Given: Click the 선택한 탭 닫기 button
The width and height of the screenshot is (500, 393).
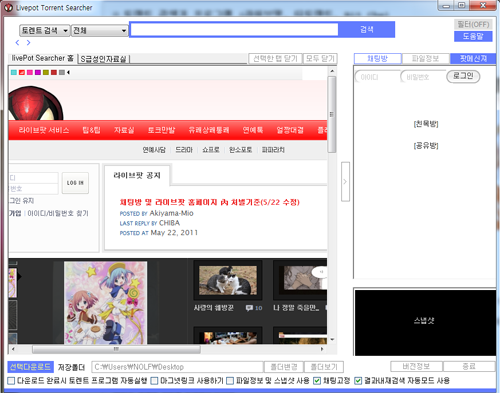Looking at the screenshot, I should click(275, 59).
